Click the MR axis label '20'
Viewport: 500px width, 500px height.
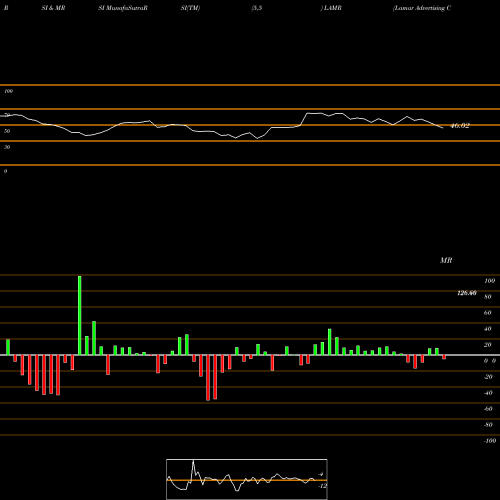tap(488, 345)
